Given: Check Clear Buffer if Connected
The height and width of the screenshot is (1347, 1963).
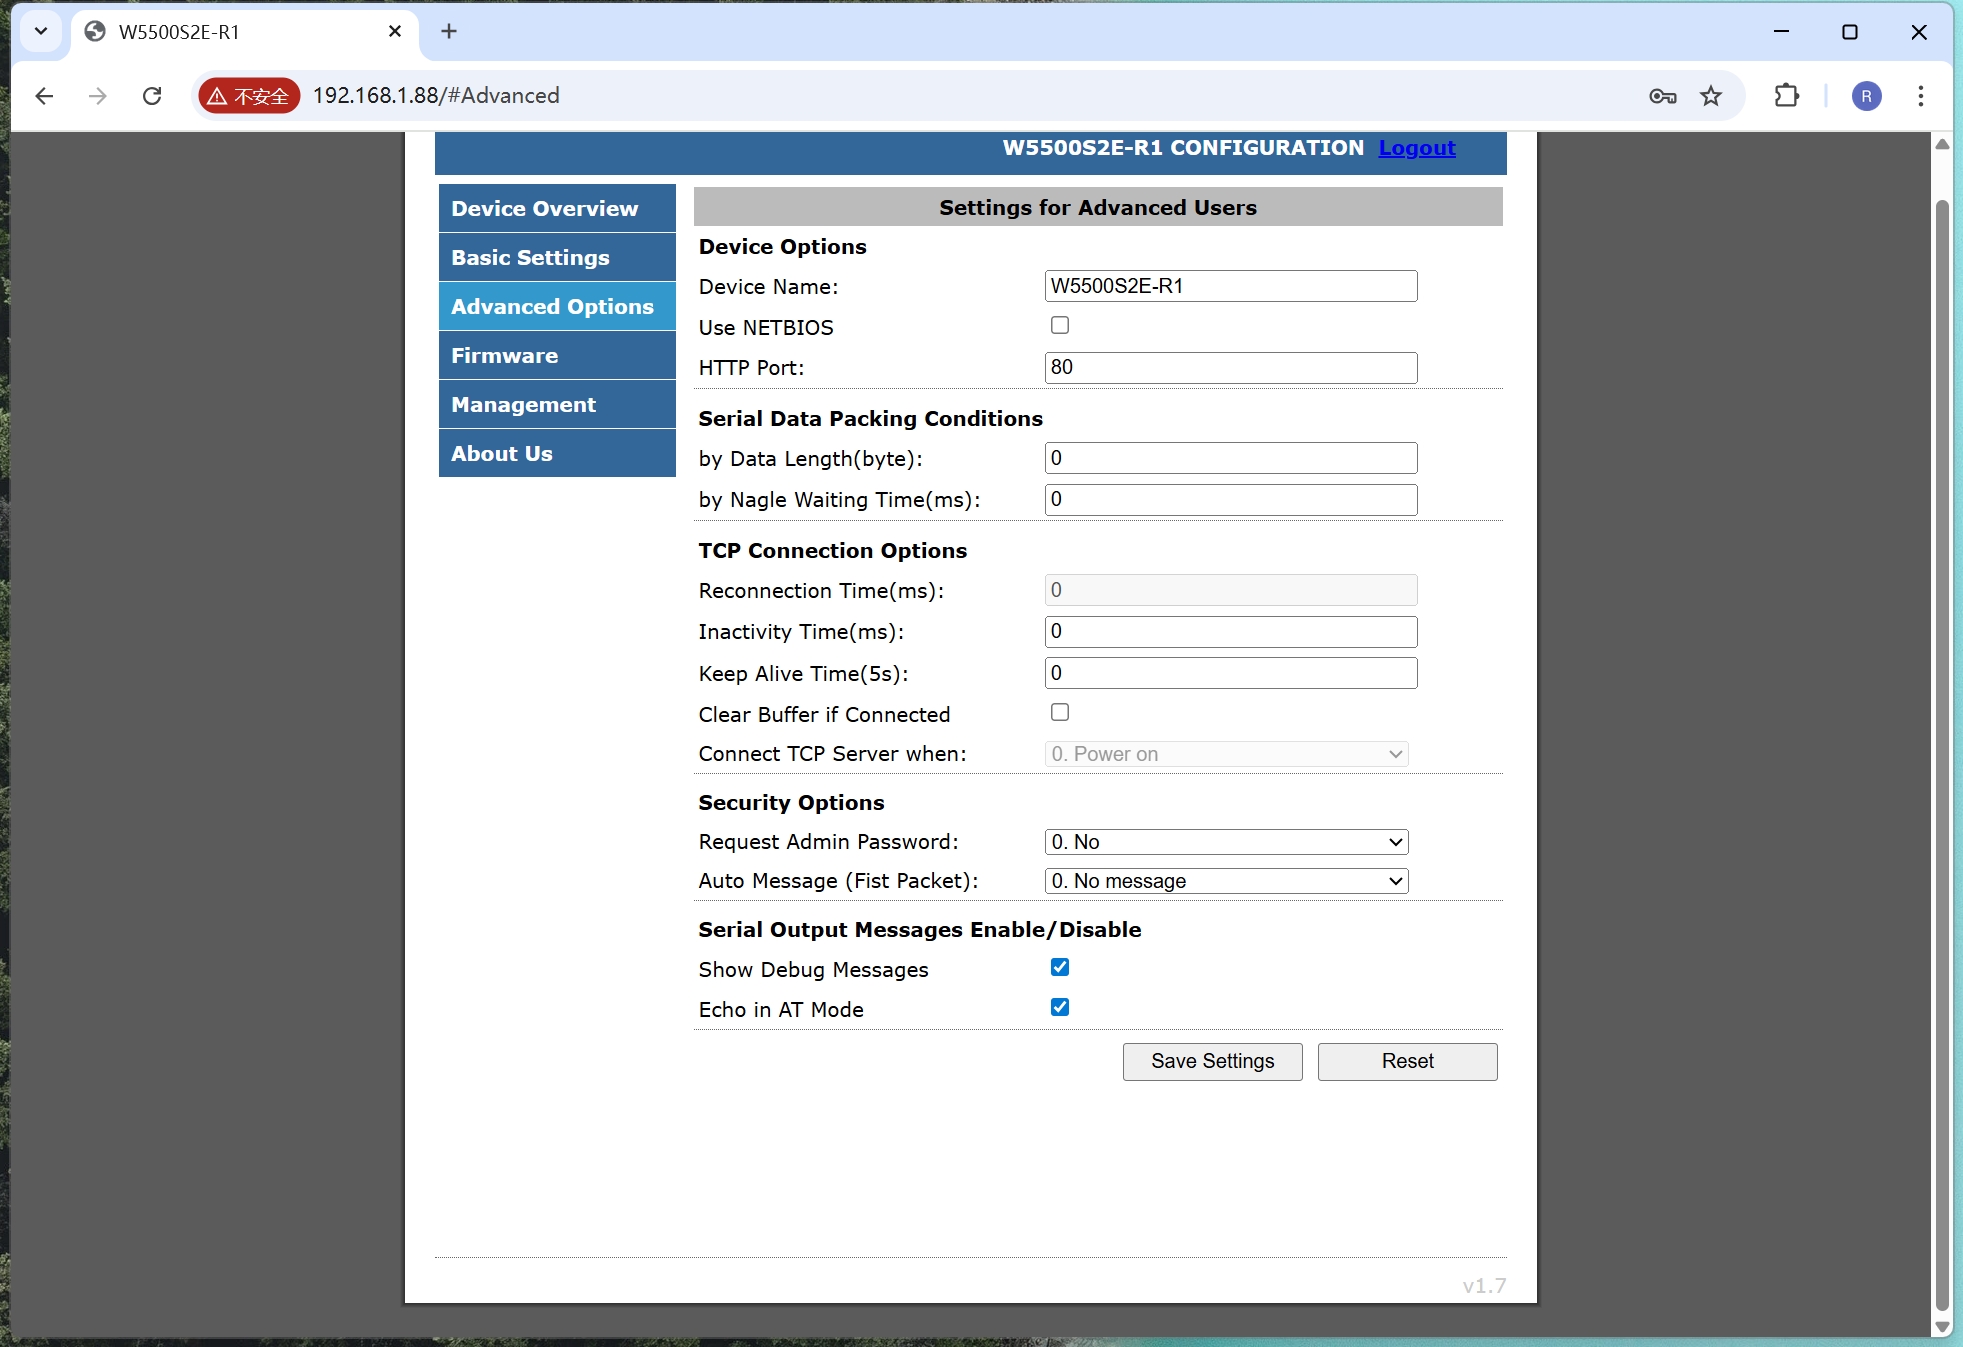Looking at the screenshot, I should 1060,712.
